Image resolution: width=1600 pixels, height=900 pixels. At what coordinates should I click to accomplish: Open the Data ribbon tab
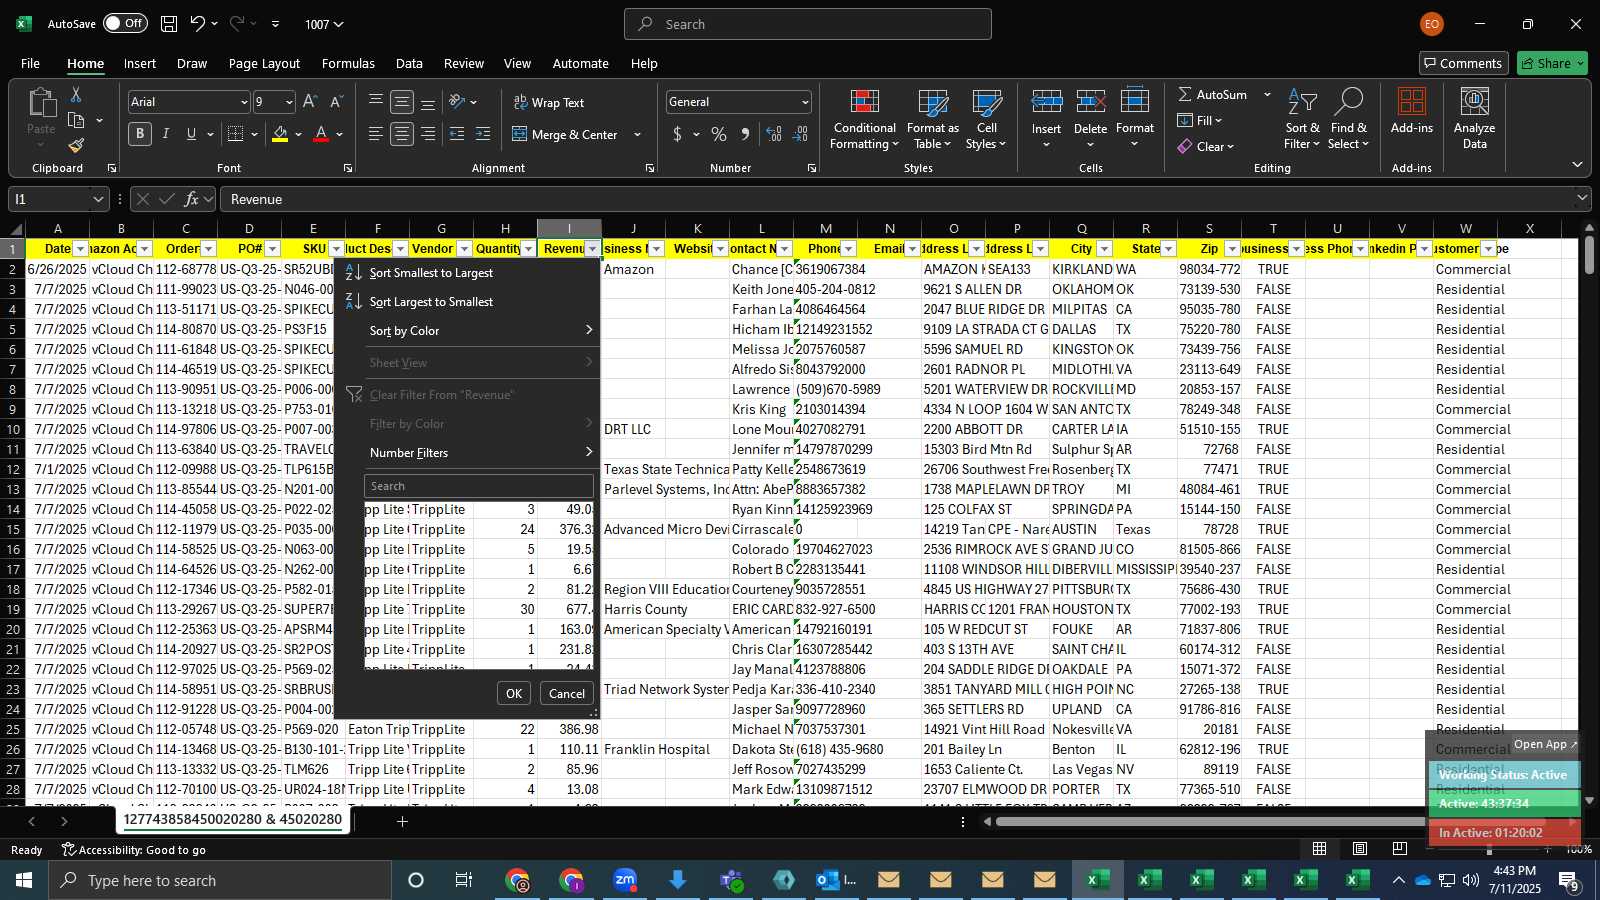tap(409, 63)
